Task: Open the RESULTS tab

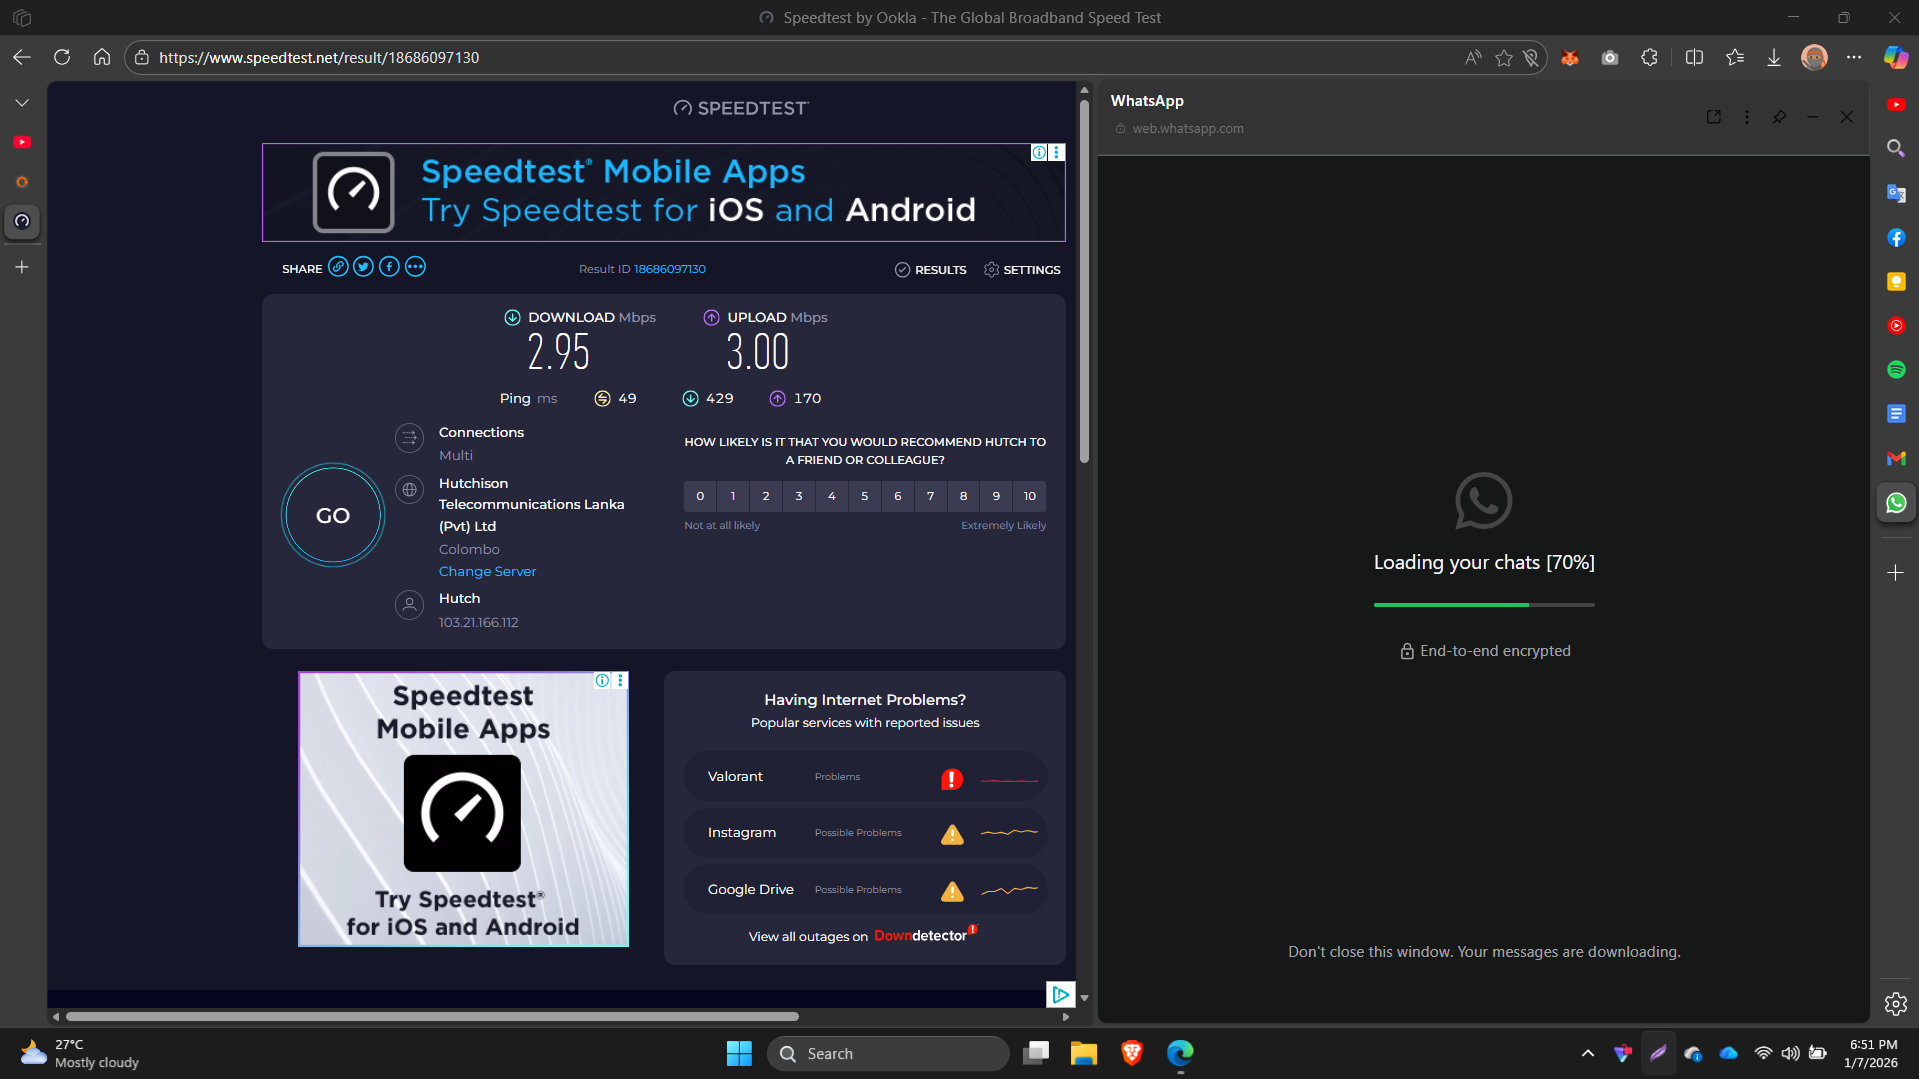Action: click(930, 270)
